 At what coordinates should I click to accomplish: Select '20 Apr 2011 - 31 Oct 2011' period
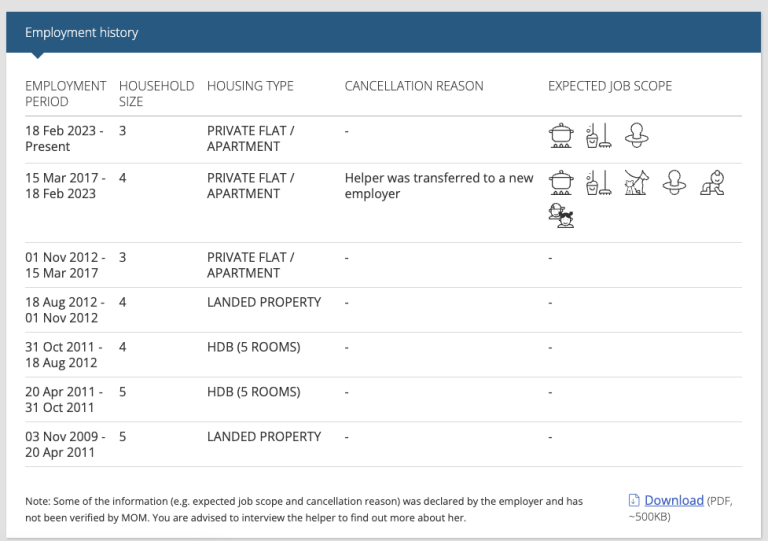click(64, 400)
